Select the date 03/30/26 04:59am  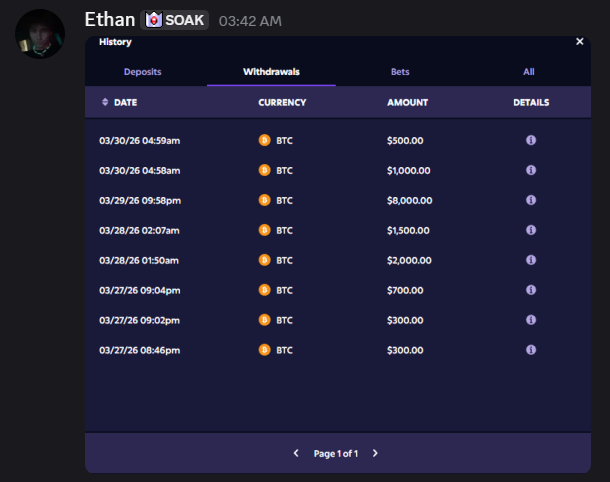click(x=140, y=140)
